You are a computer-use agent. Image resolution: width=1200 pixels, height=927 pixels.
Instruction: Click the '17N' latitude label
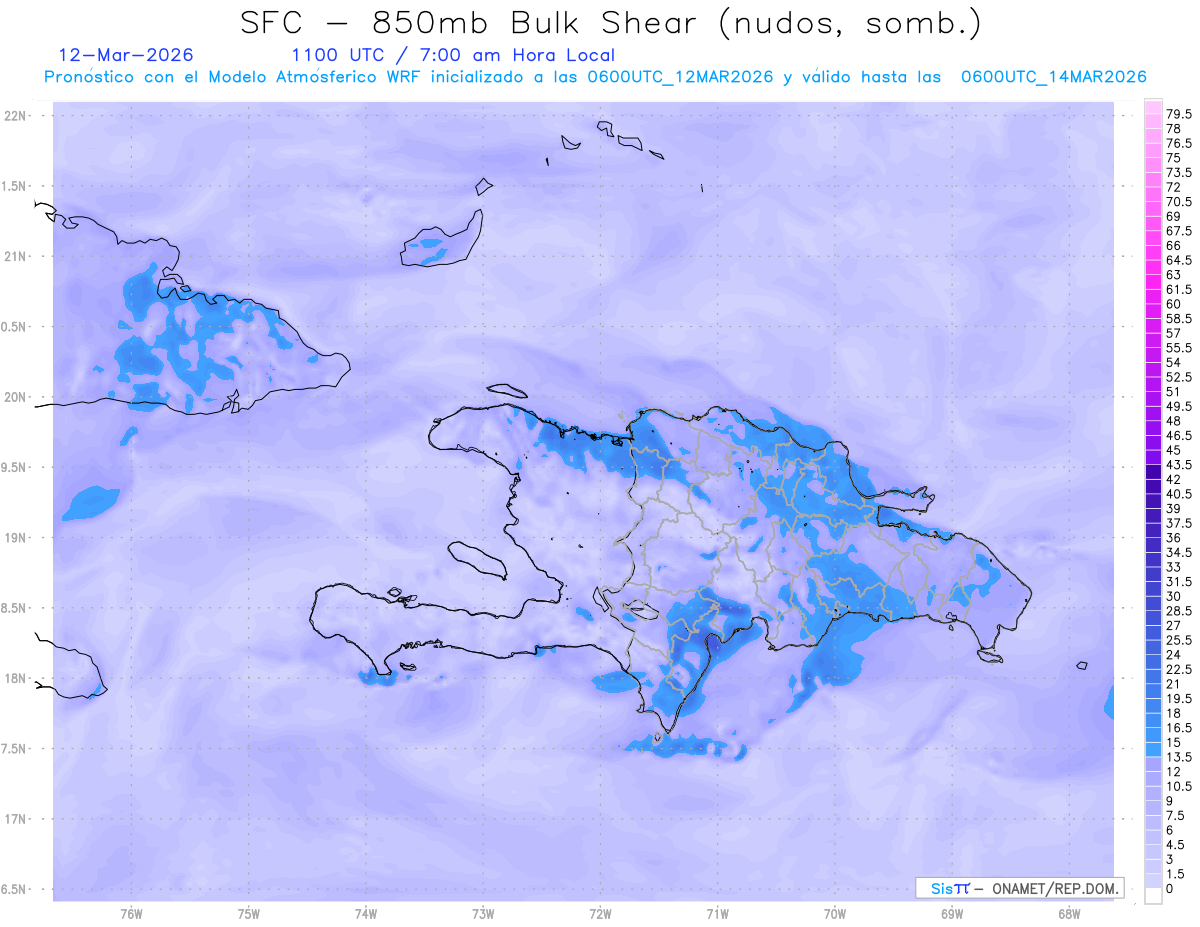pos(15,819)
